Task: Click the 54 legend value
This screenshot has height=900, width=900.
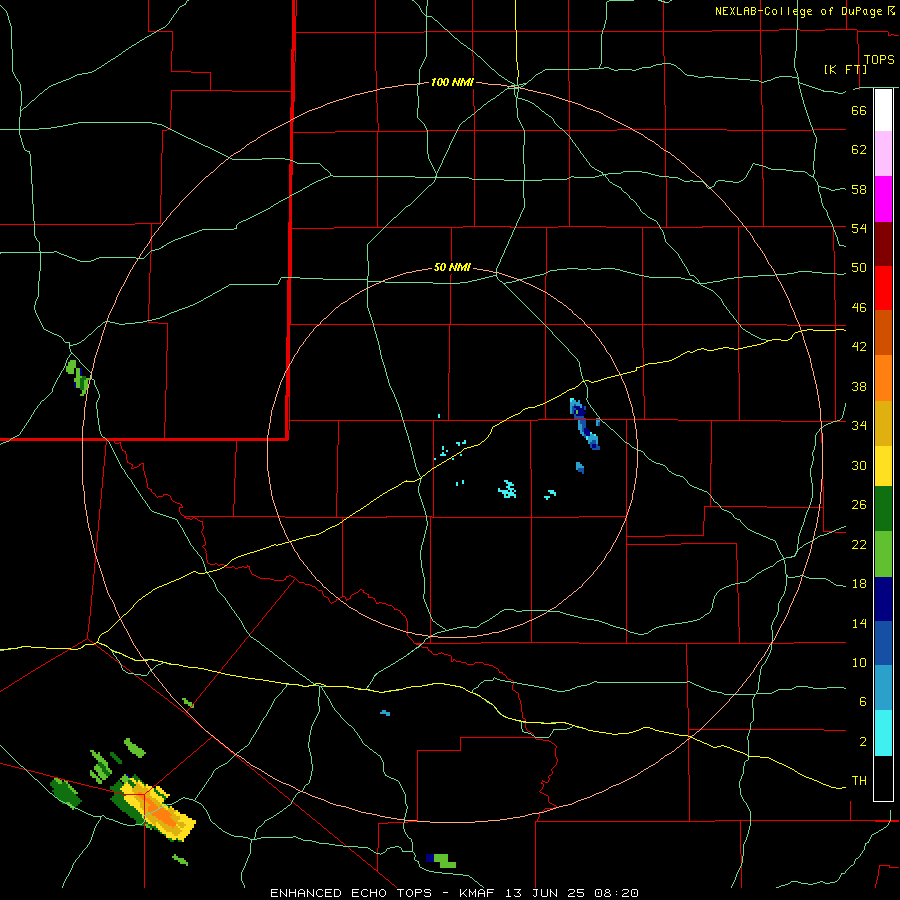Action: pyautogui.click(x=859, y=228)
